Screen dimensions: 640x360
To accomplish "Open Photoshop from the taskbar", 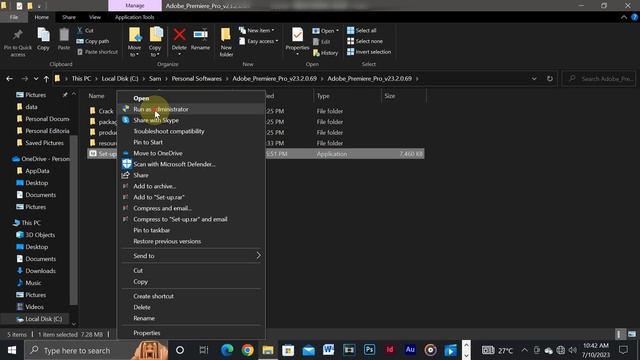I will point(369,350).
